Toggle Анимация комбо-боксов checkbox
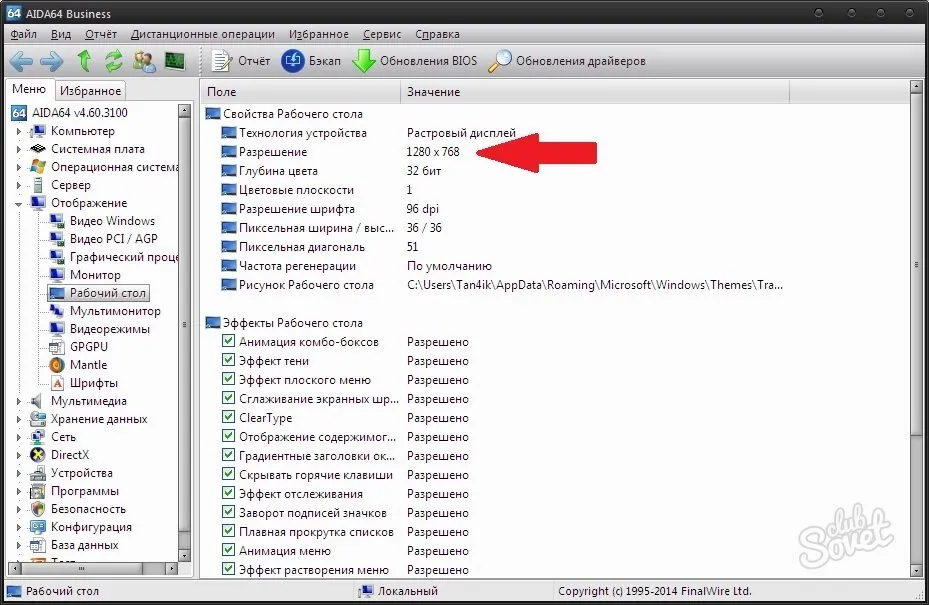 coord(228,341)
